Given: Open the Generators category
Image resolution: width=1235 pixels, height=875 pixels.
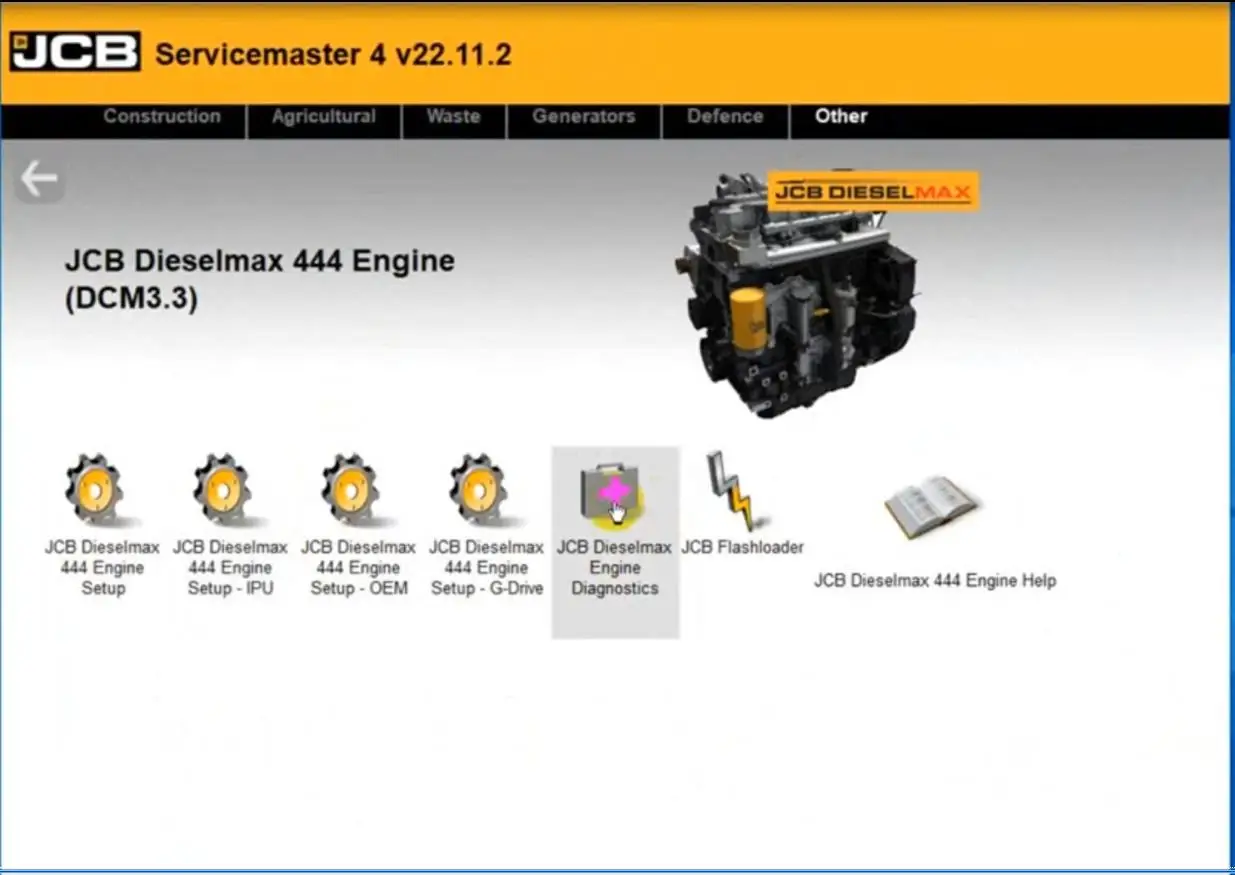Looking at the screenshot, I should click(x=582, y=117).
